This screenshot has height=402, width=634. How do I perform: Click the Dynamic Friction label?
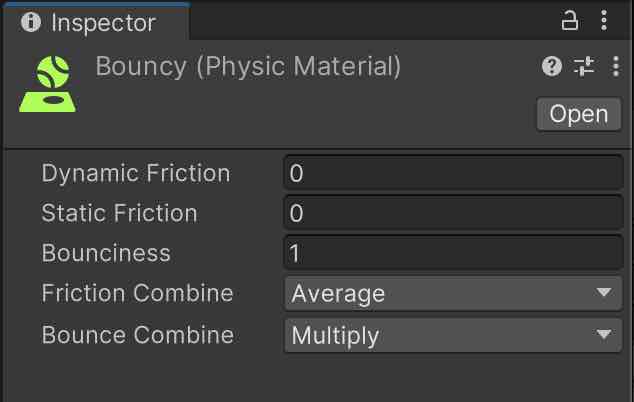(x=136, y=173)
